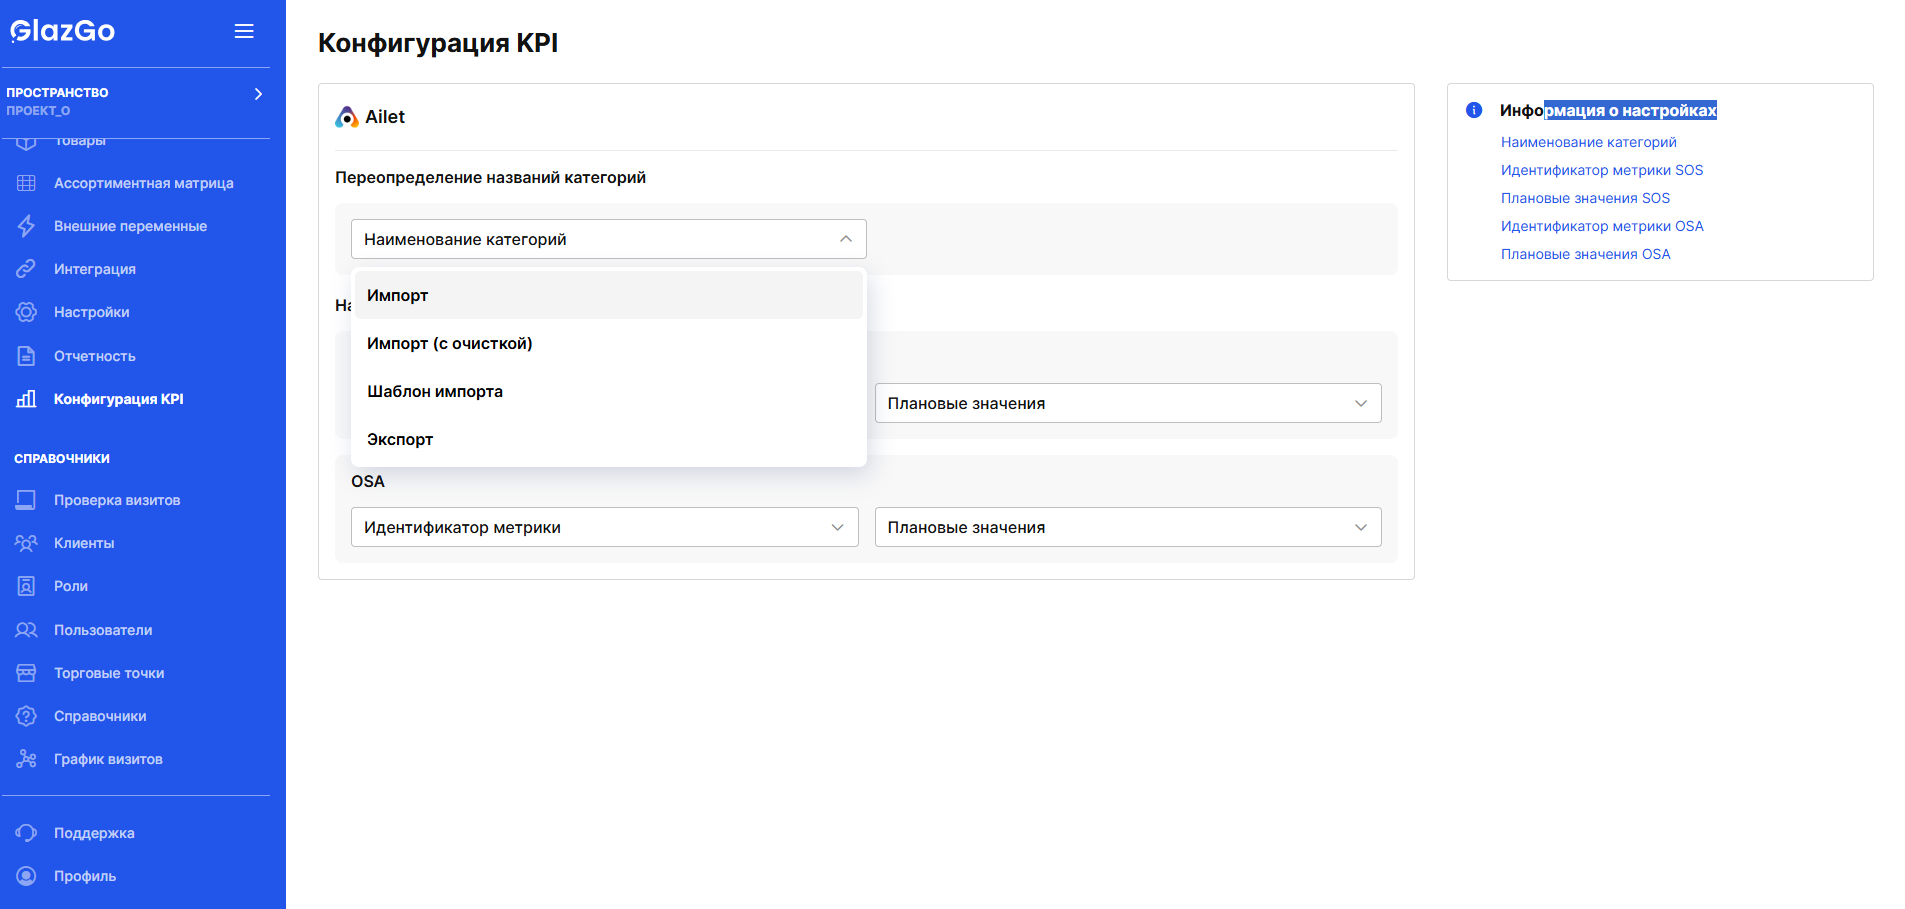1905x909 pixels.
Task: Click the Конфигурация KPI bar-chart icon
Action: (26, 399)
